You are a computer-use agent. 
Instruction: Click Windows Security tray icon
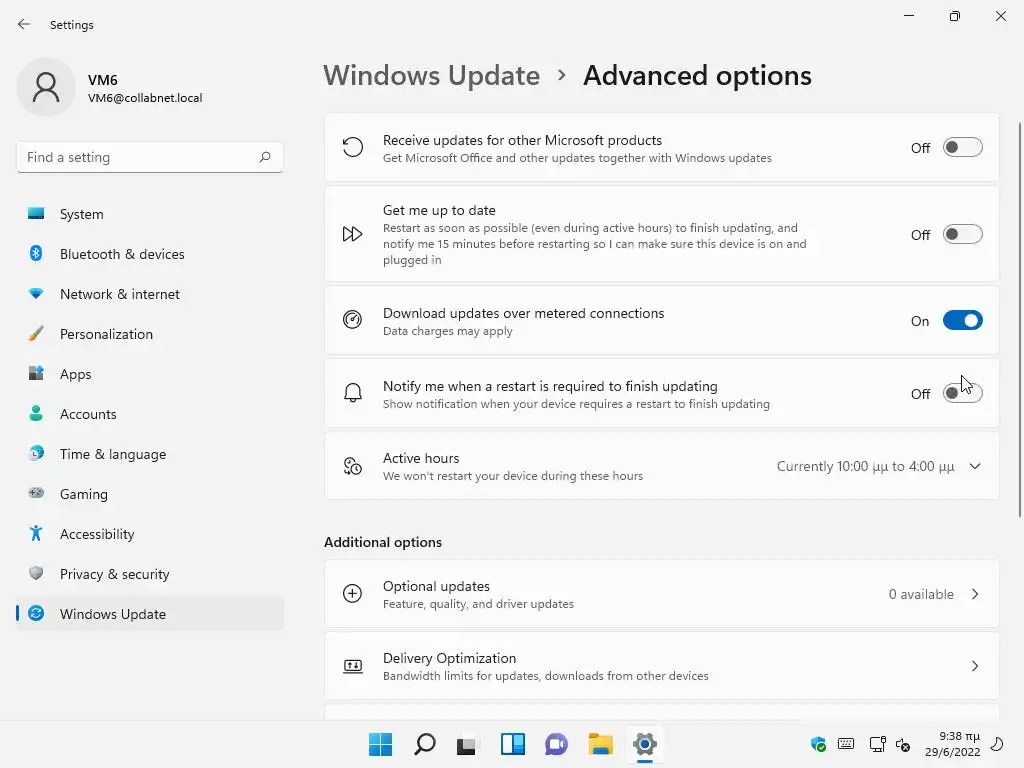click(818, 744)
